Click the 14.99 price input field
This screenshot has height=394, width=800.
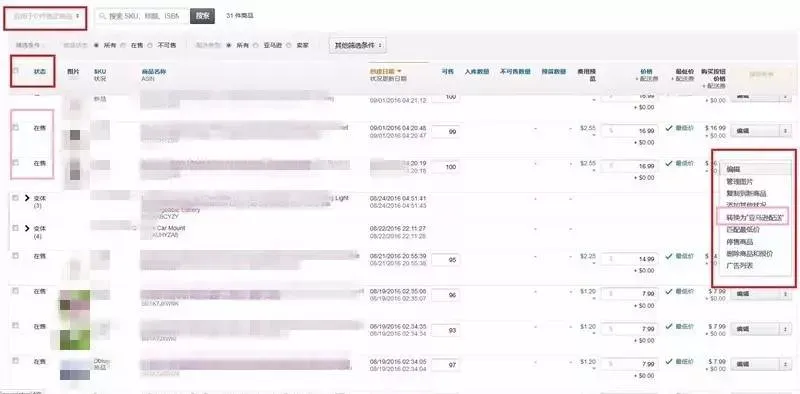(630, 259)
